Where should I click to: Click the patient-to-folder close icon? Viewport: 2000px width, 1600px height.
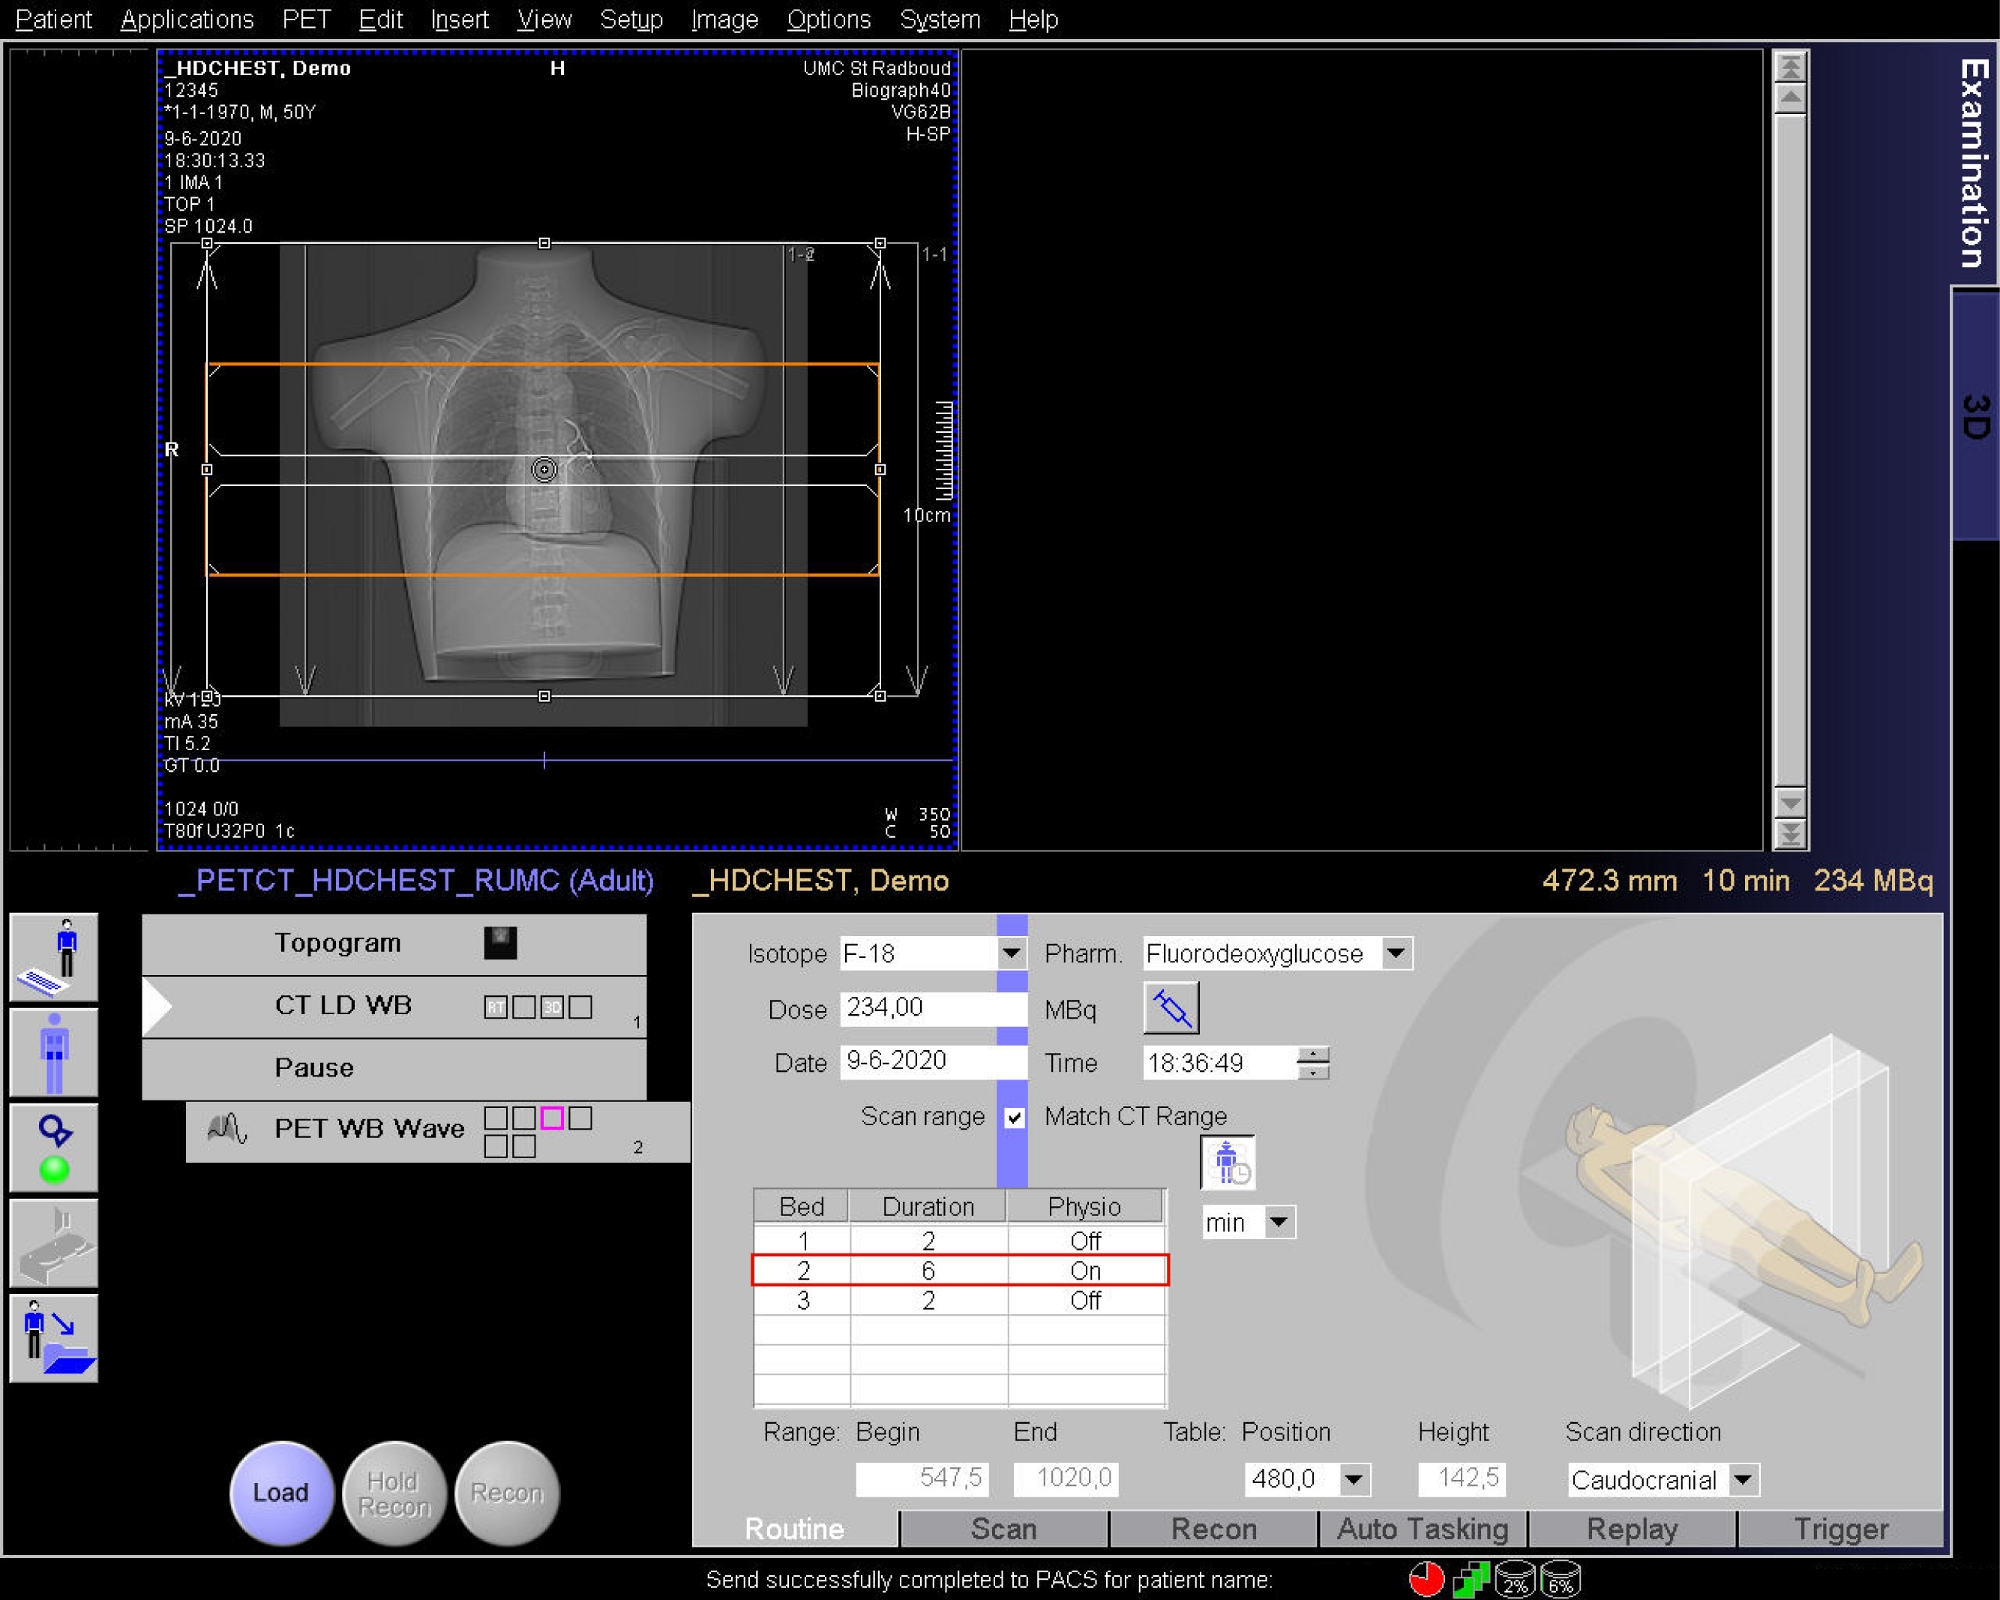[54, 1339]
